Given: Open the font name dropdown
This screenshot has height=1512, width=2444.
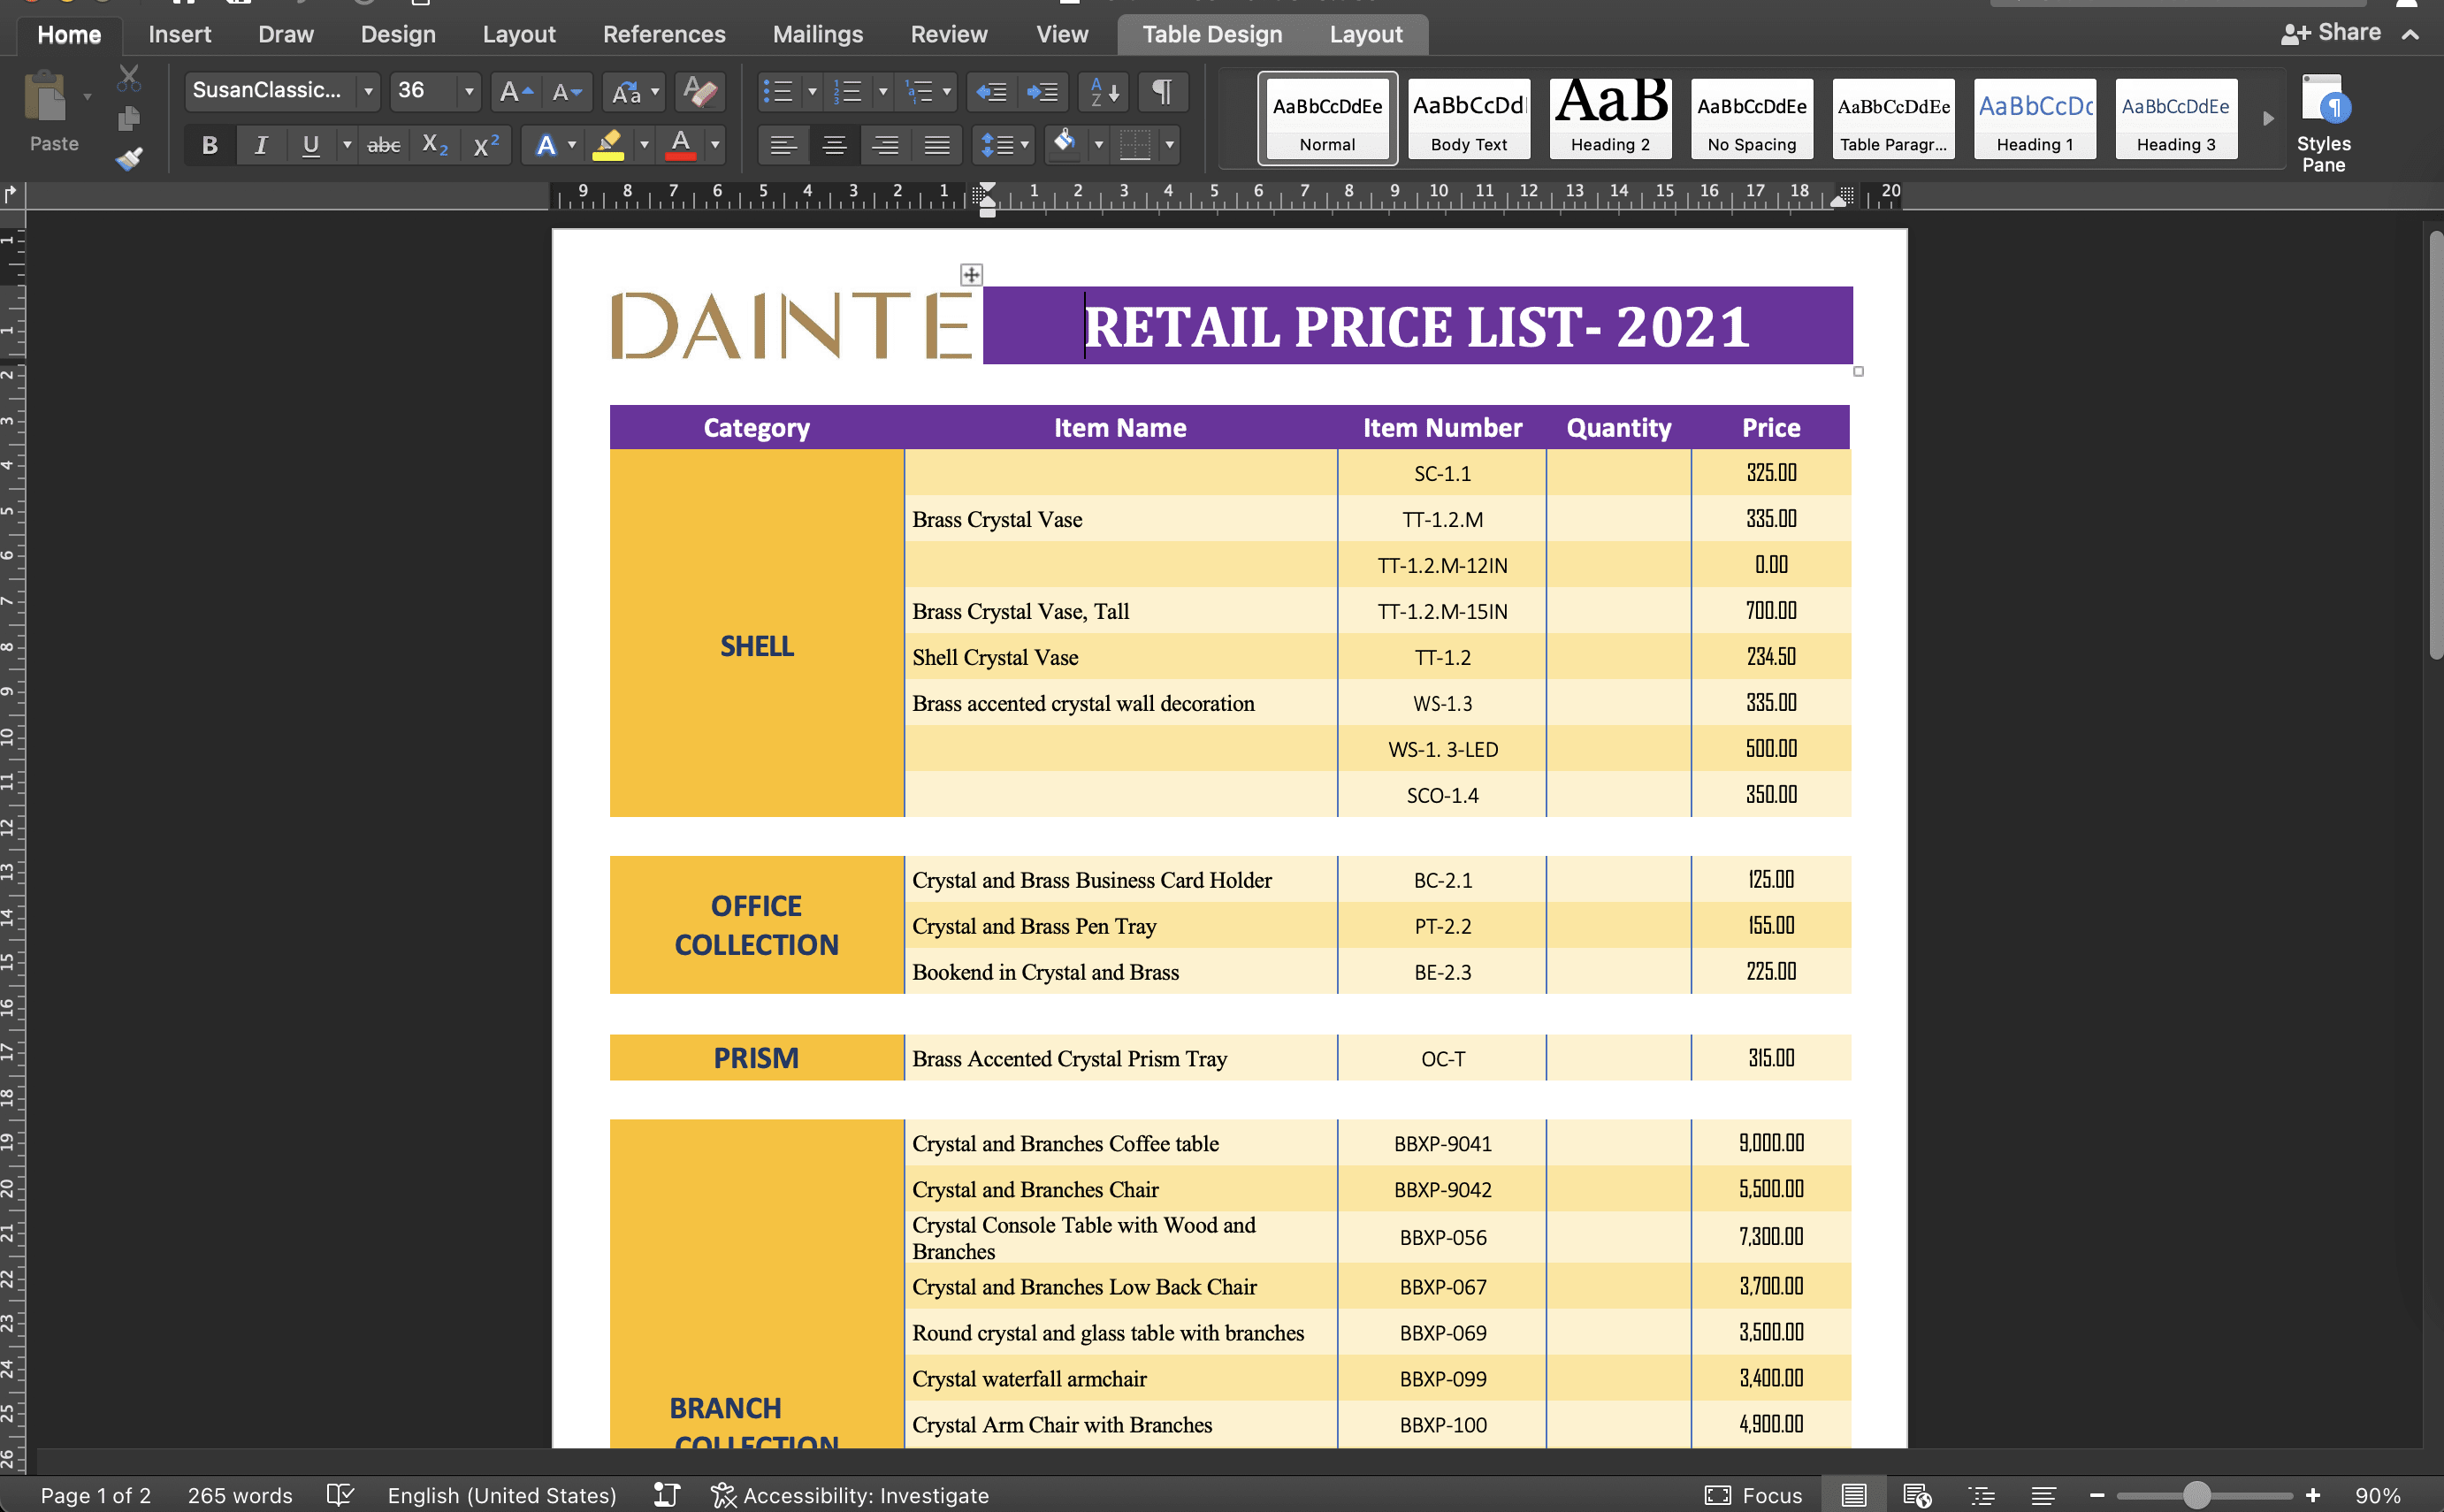Looking at the screenshot, I should (368, 91).
